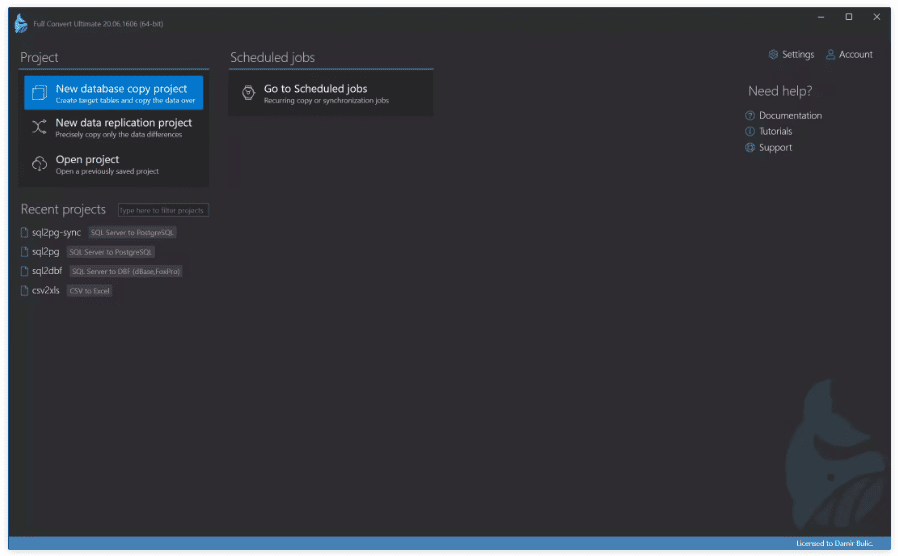This screenshot has height=556, width=898.
Task: Open the Support link
Action: (x=769, y=147)
